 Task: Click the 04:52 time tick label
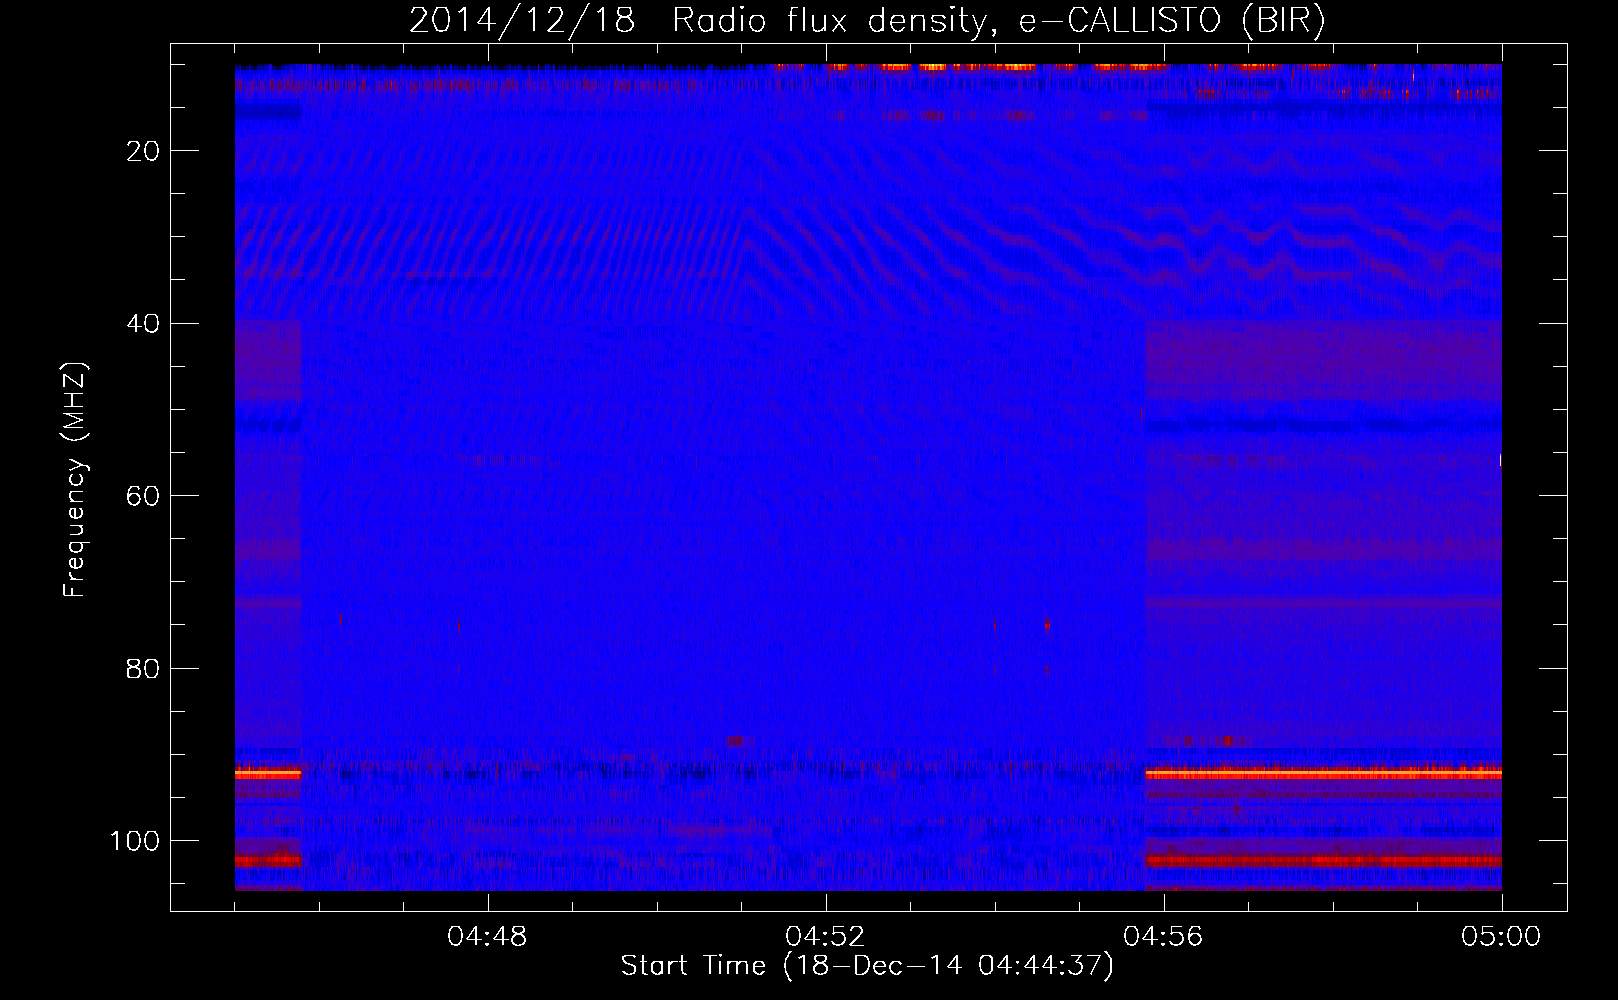825,937
